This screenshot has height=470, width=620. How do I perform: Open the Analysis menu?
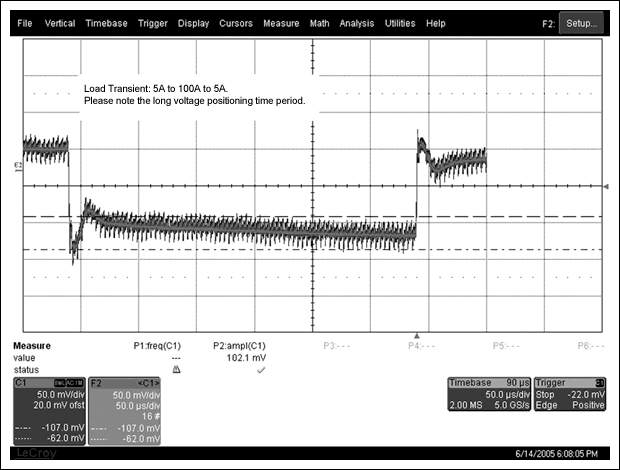pos(357,24)
